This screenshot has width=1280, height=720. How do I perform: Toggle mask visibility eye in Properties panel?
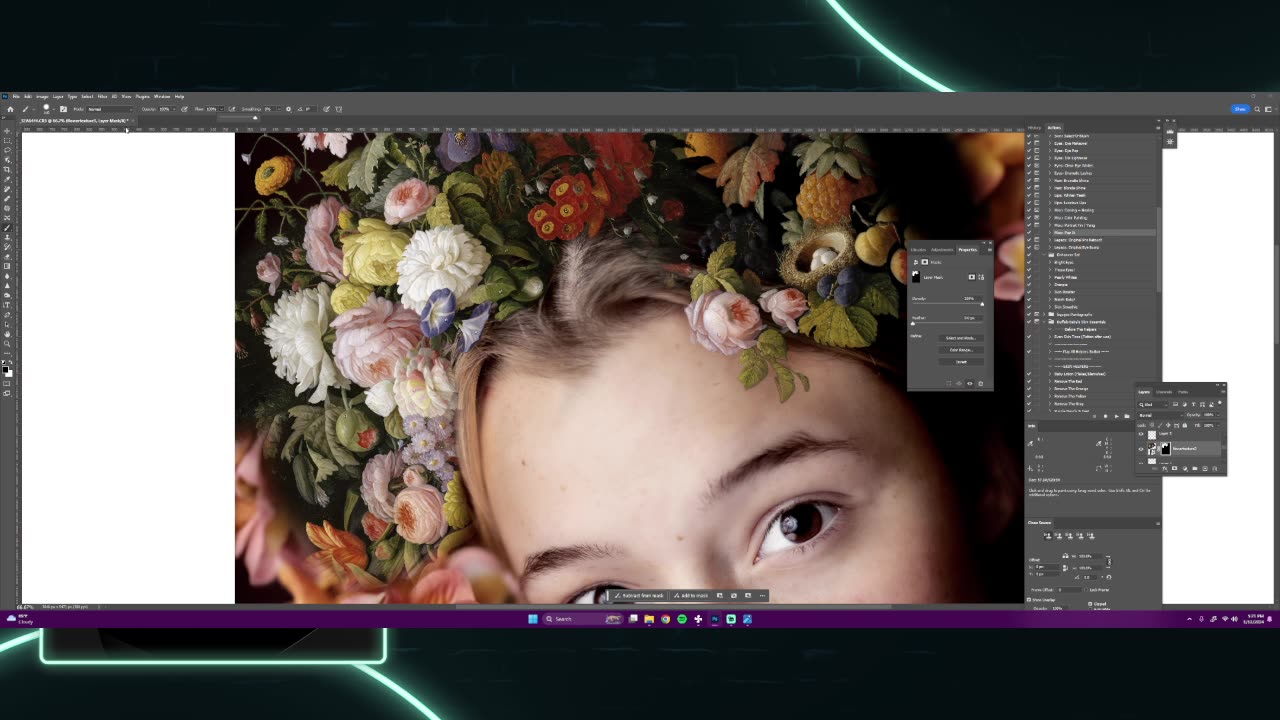pyautogui.click(x=970, y=383)
